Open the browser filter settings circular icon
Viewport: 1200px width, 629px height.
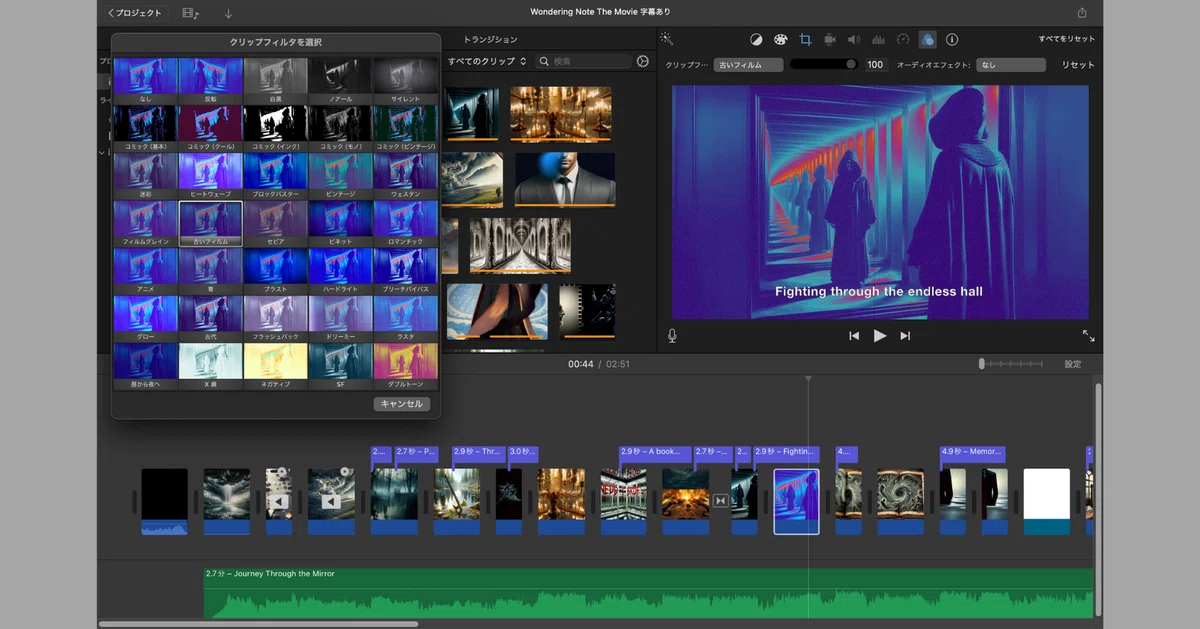pos(643,61)
